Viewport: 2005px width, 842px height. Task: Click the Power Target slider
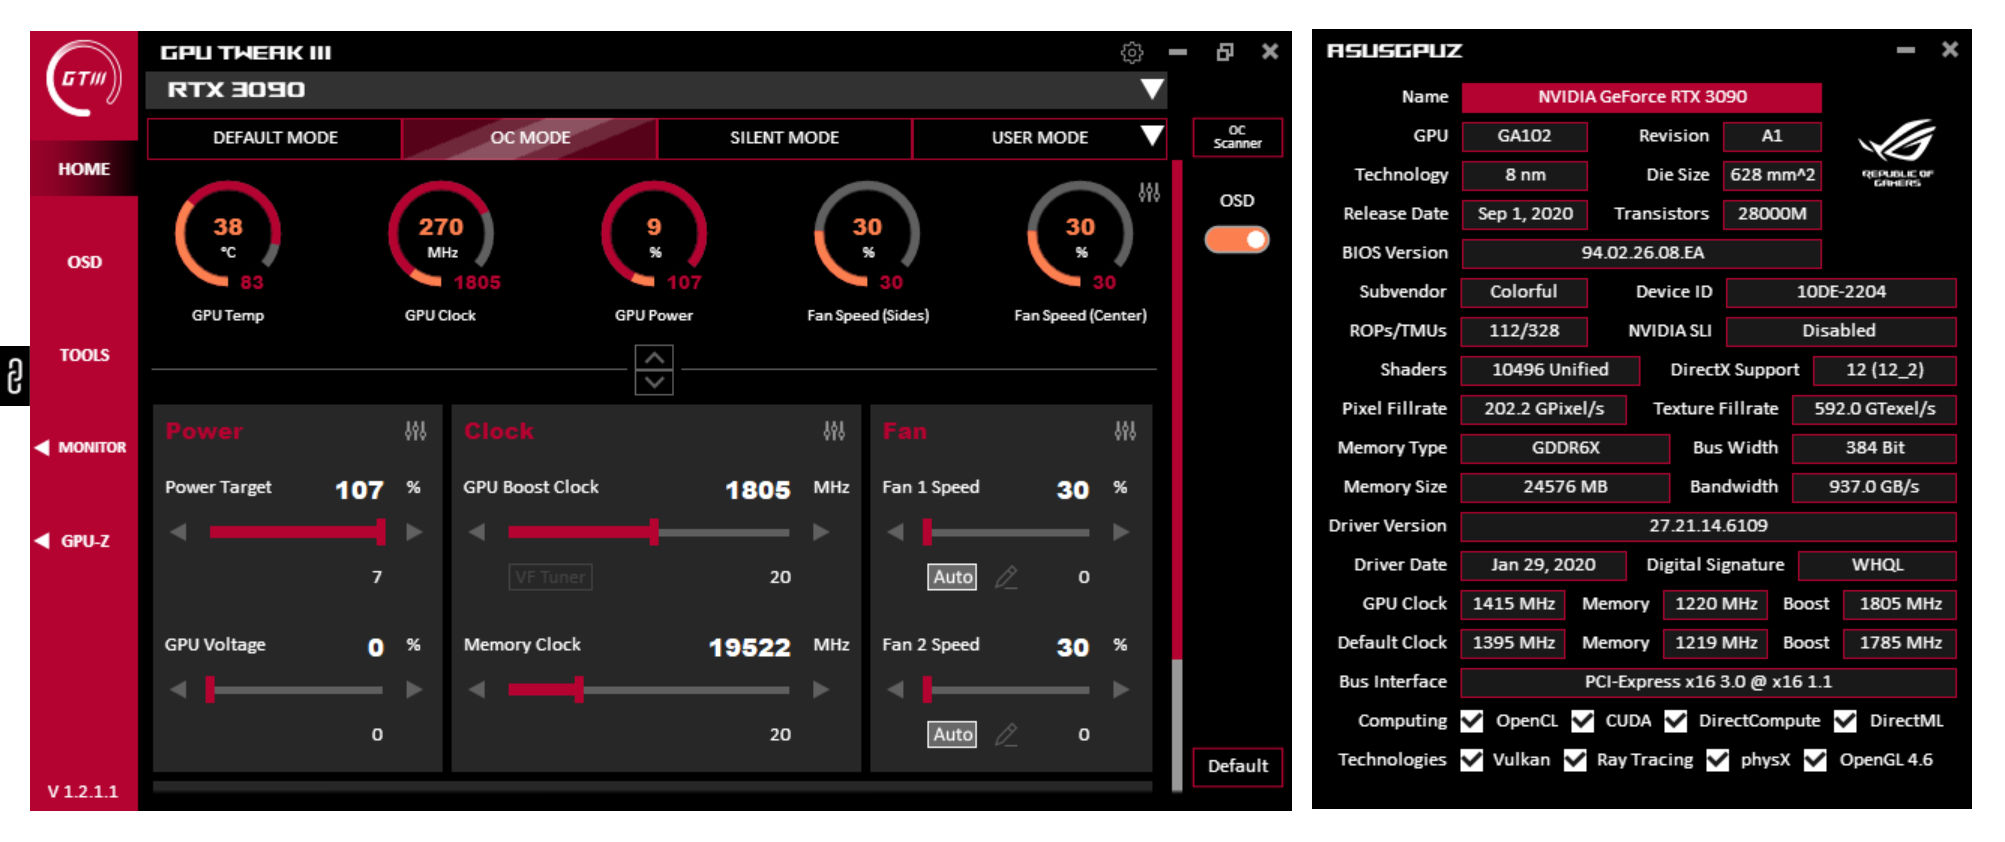point(297,532)
